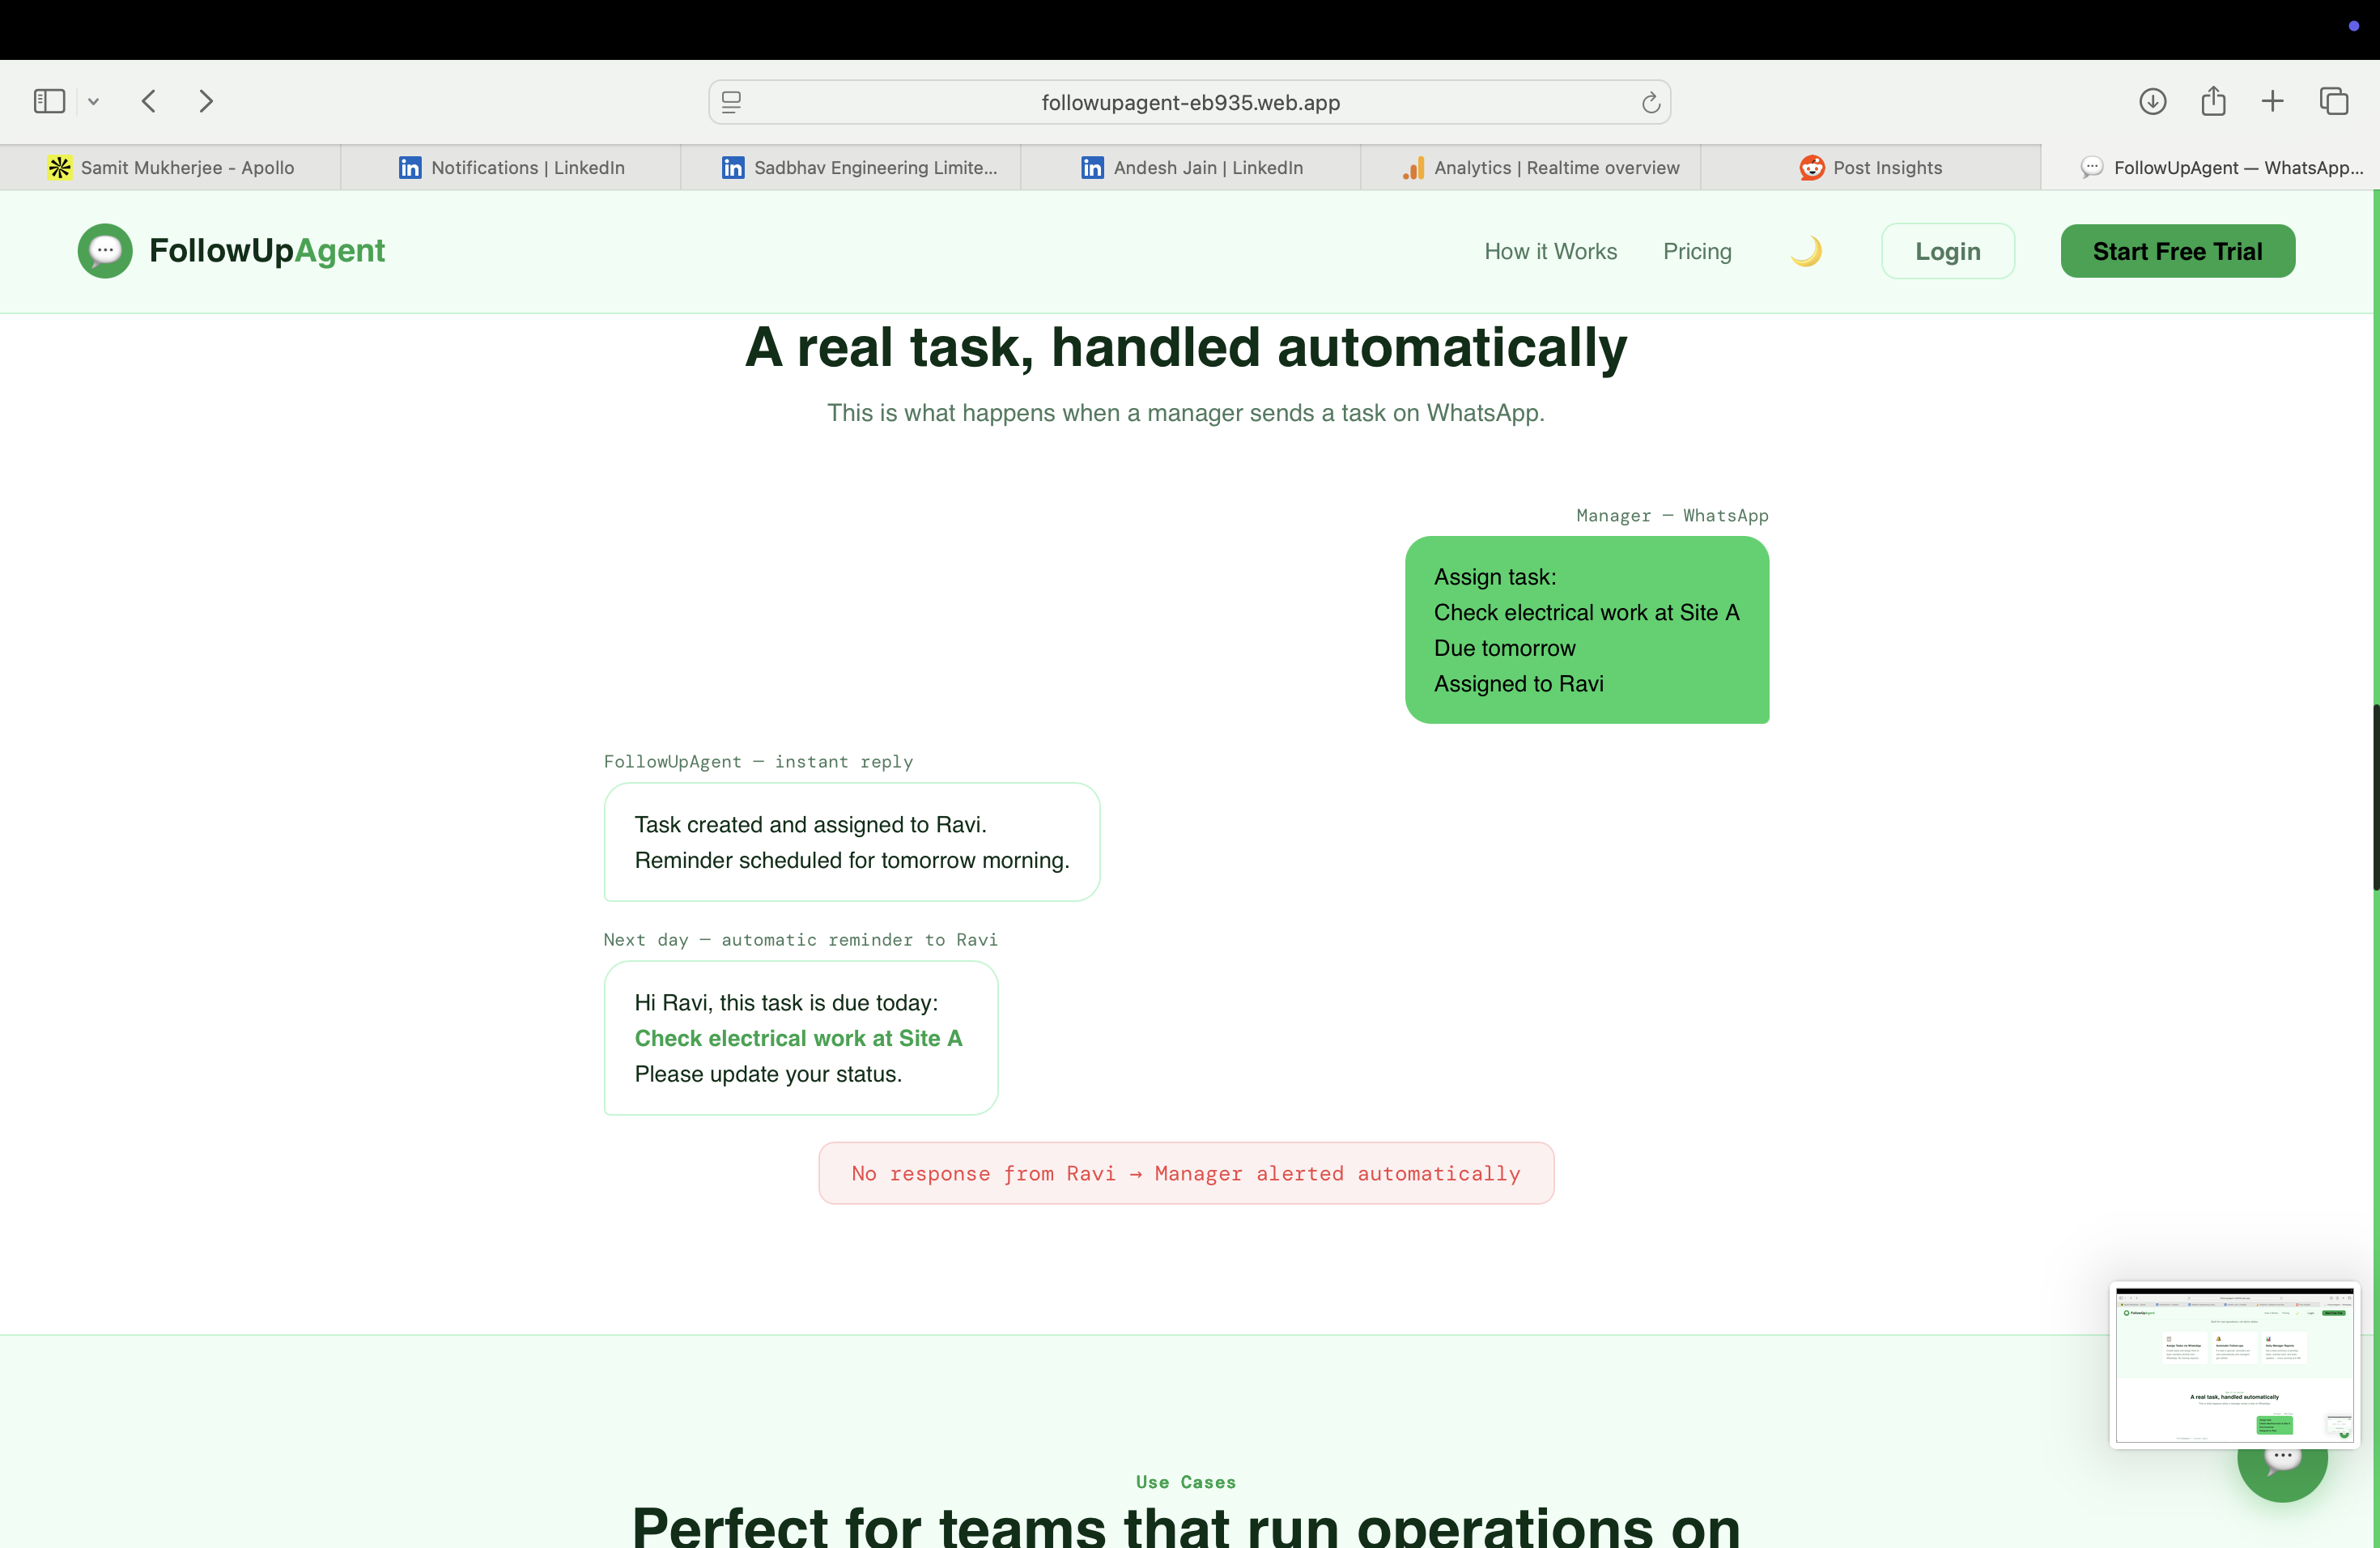The image size is (2380, 1548).
Task: Click 'FollowUpAgent — instant reply' label
Action: pyautogui.click(x=758, y=762)
